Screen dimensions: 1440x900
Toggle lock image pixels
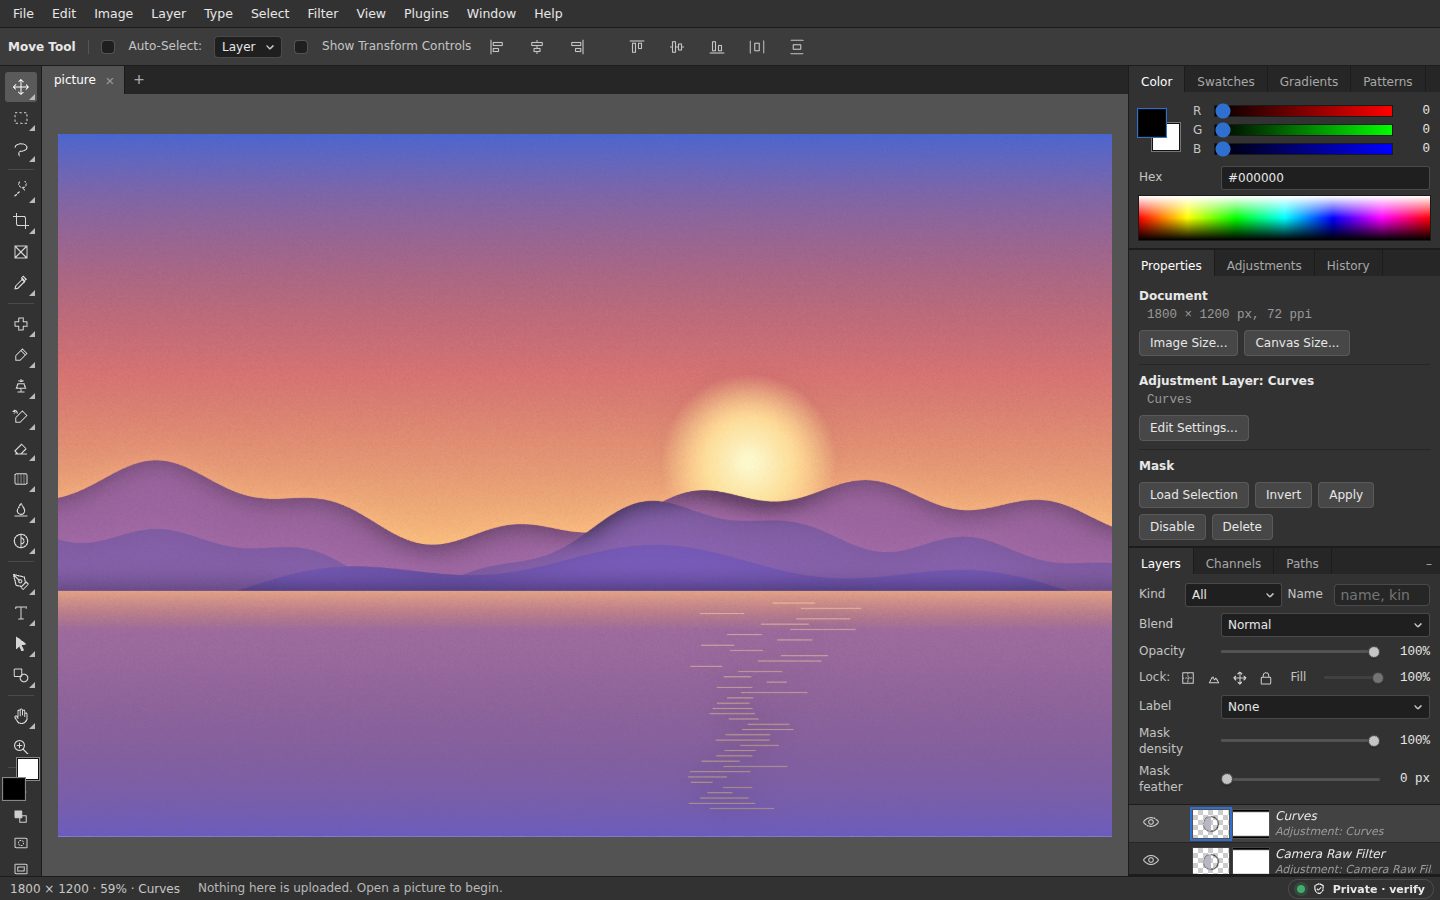(x=1214, y=678)
